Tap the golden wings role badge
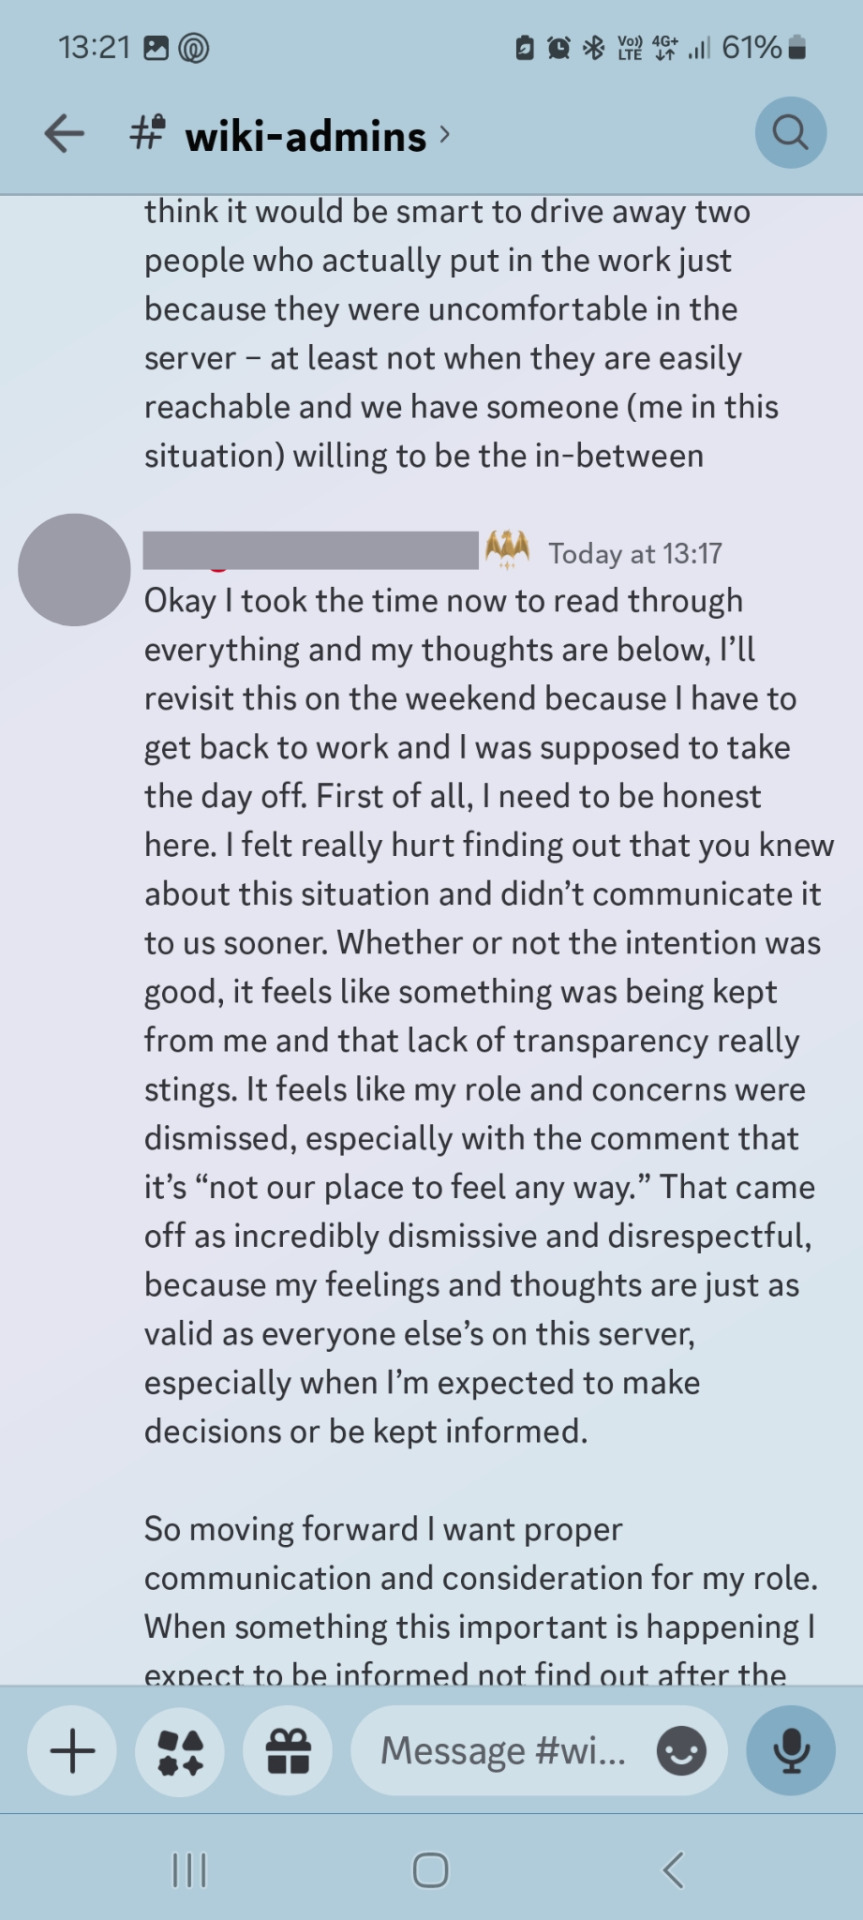The image size is (863, 1920). [507, 550]
